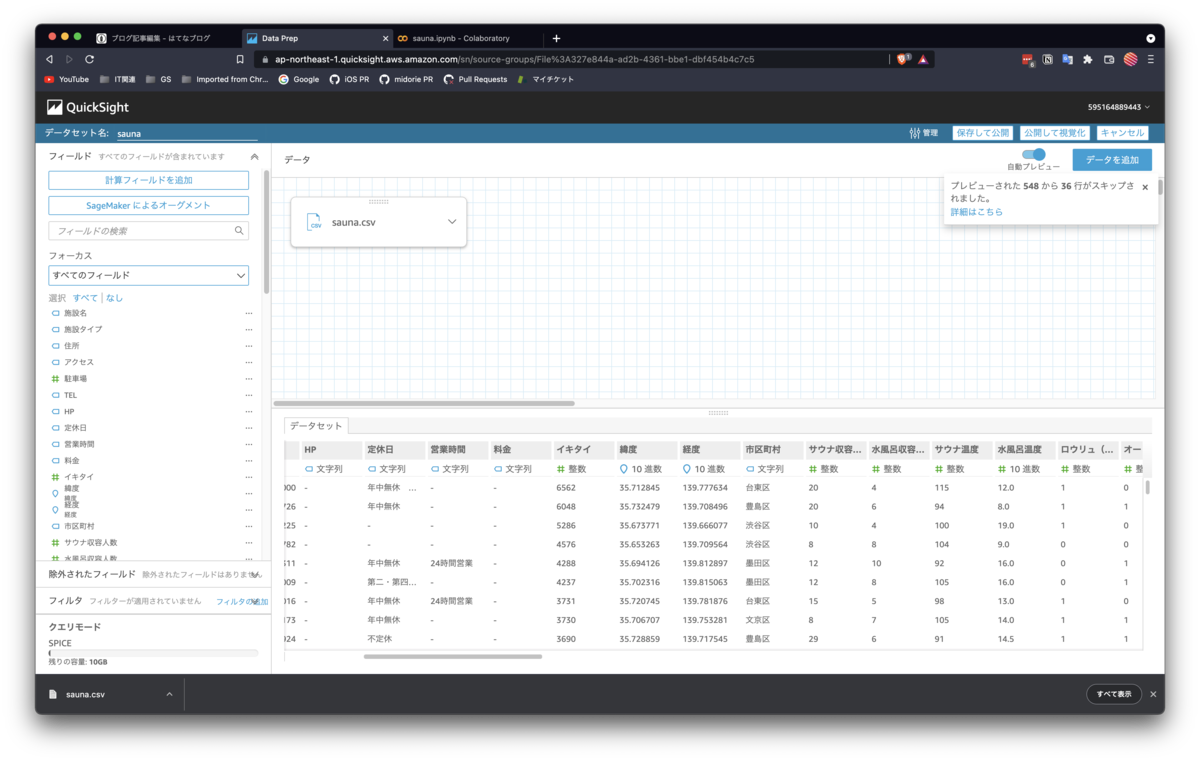The height and width of the screenshot is (761, 1200).
Task: Click データを追加 button
Action: tap(1112, 160)
